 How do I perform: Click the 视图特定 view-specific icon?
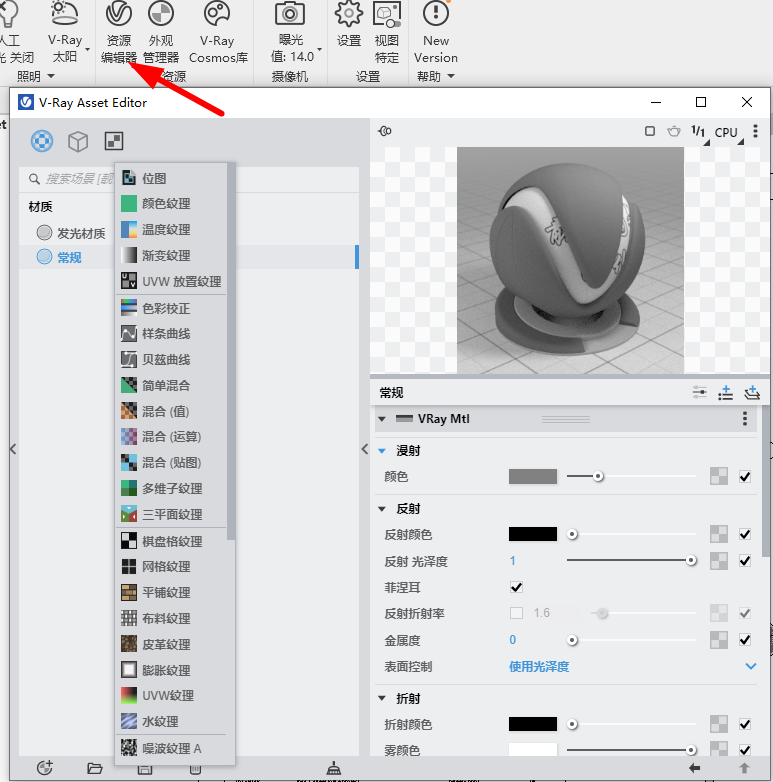(x=387, y=14)
